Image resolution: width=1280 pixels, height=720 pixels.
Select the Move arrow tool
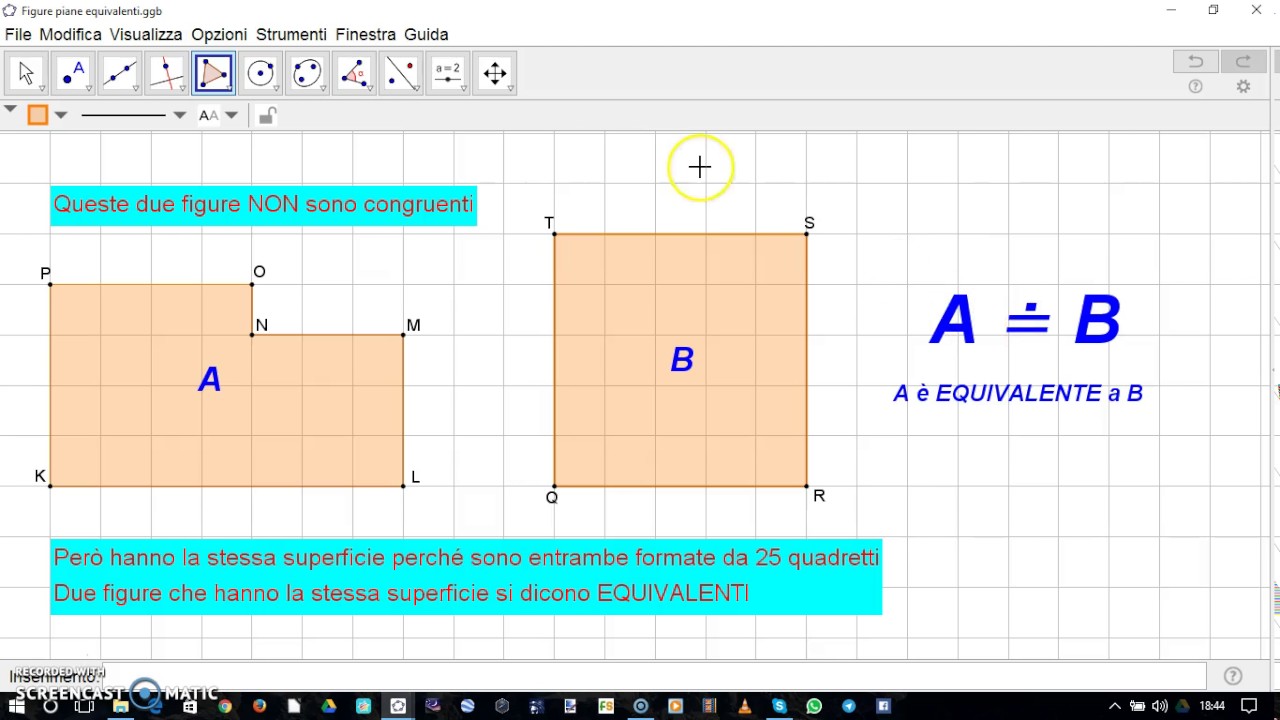point(26,74)
